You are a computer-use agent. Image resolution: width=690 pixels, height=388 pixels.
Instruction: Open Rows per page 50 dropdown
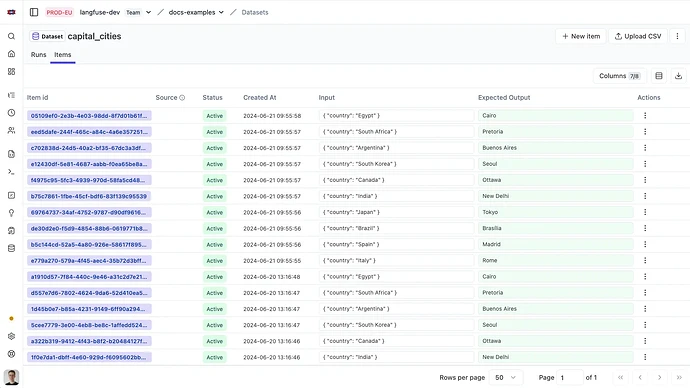point(505,377)
